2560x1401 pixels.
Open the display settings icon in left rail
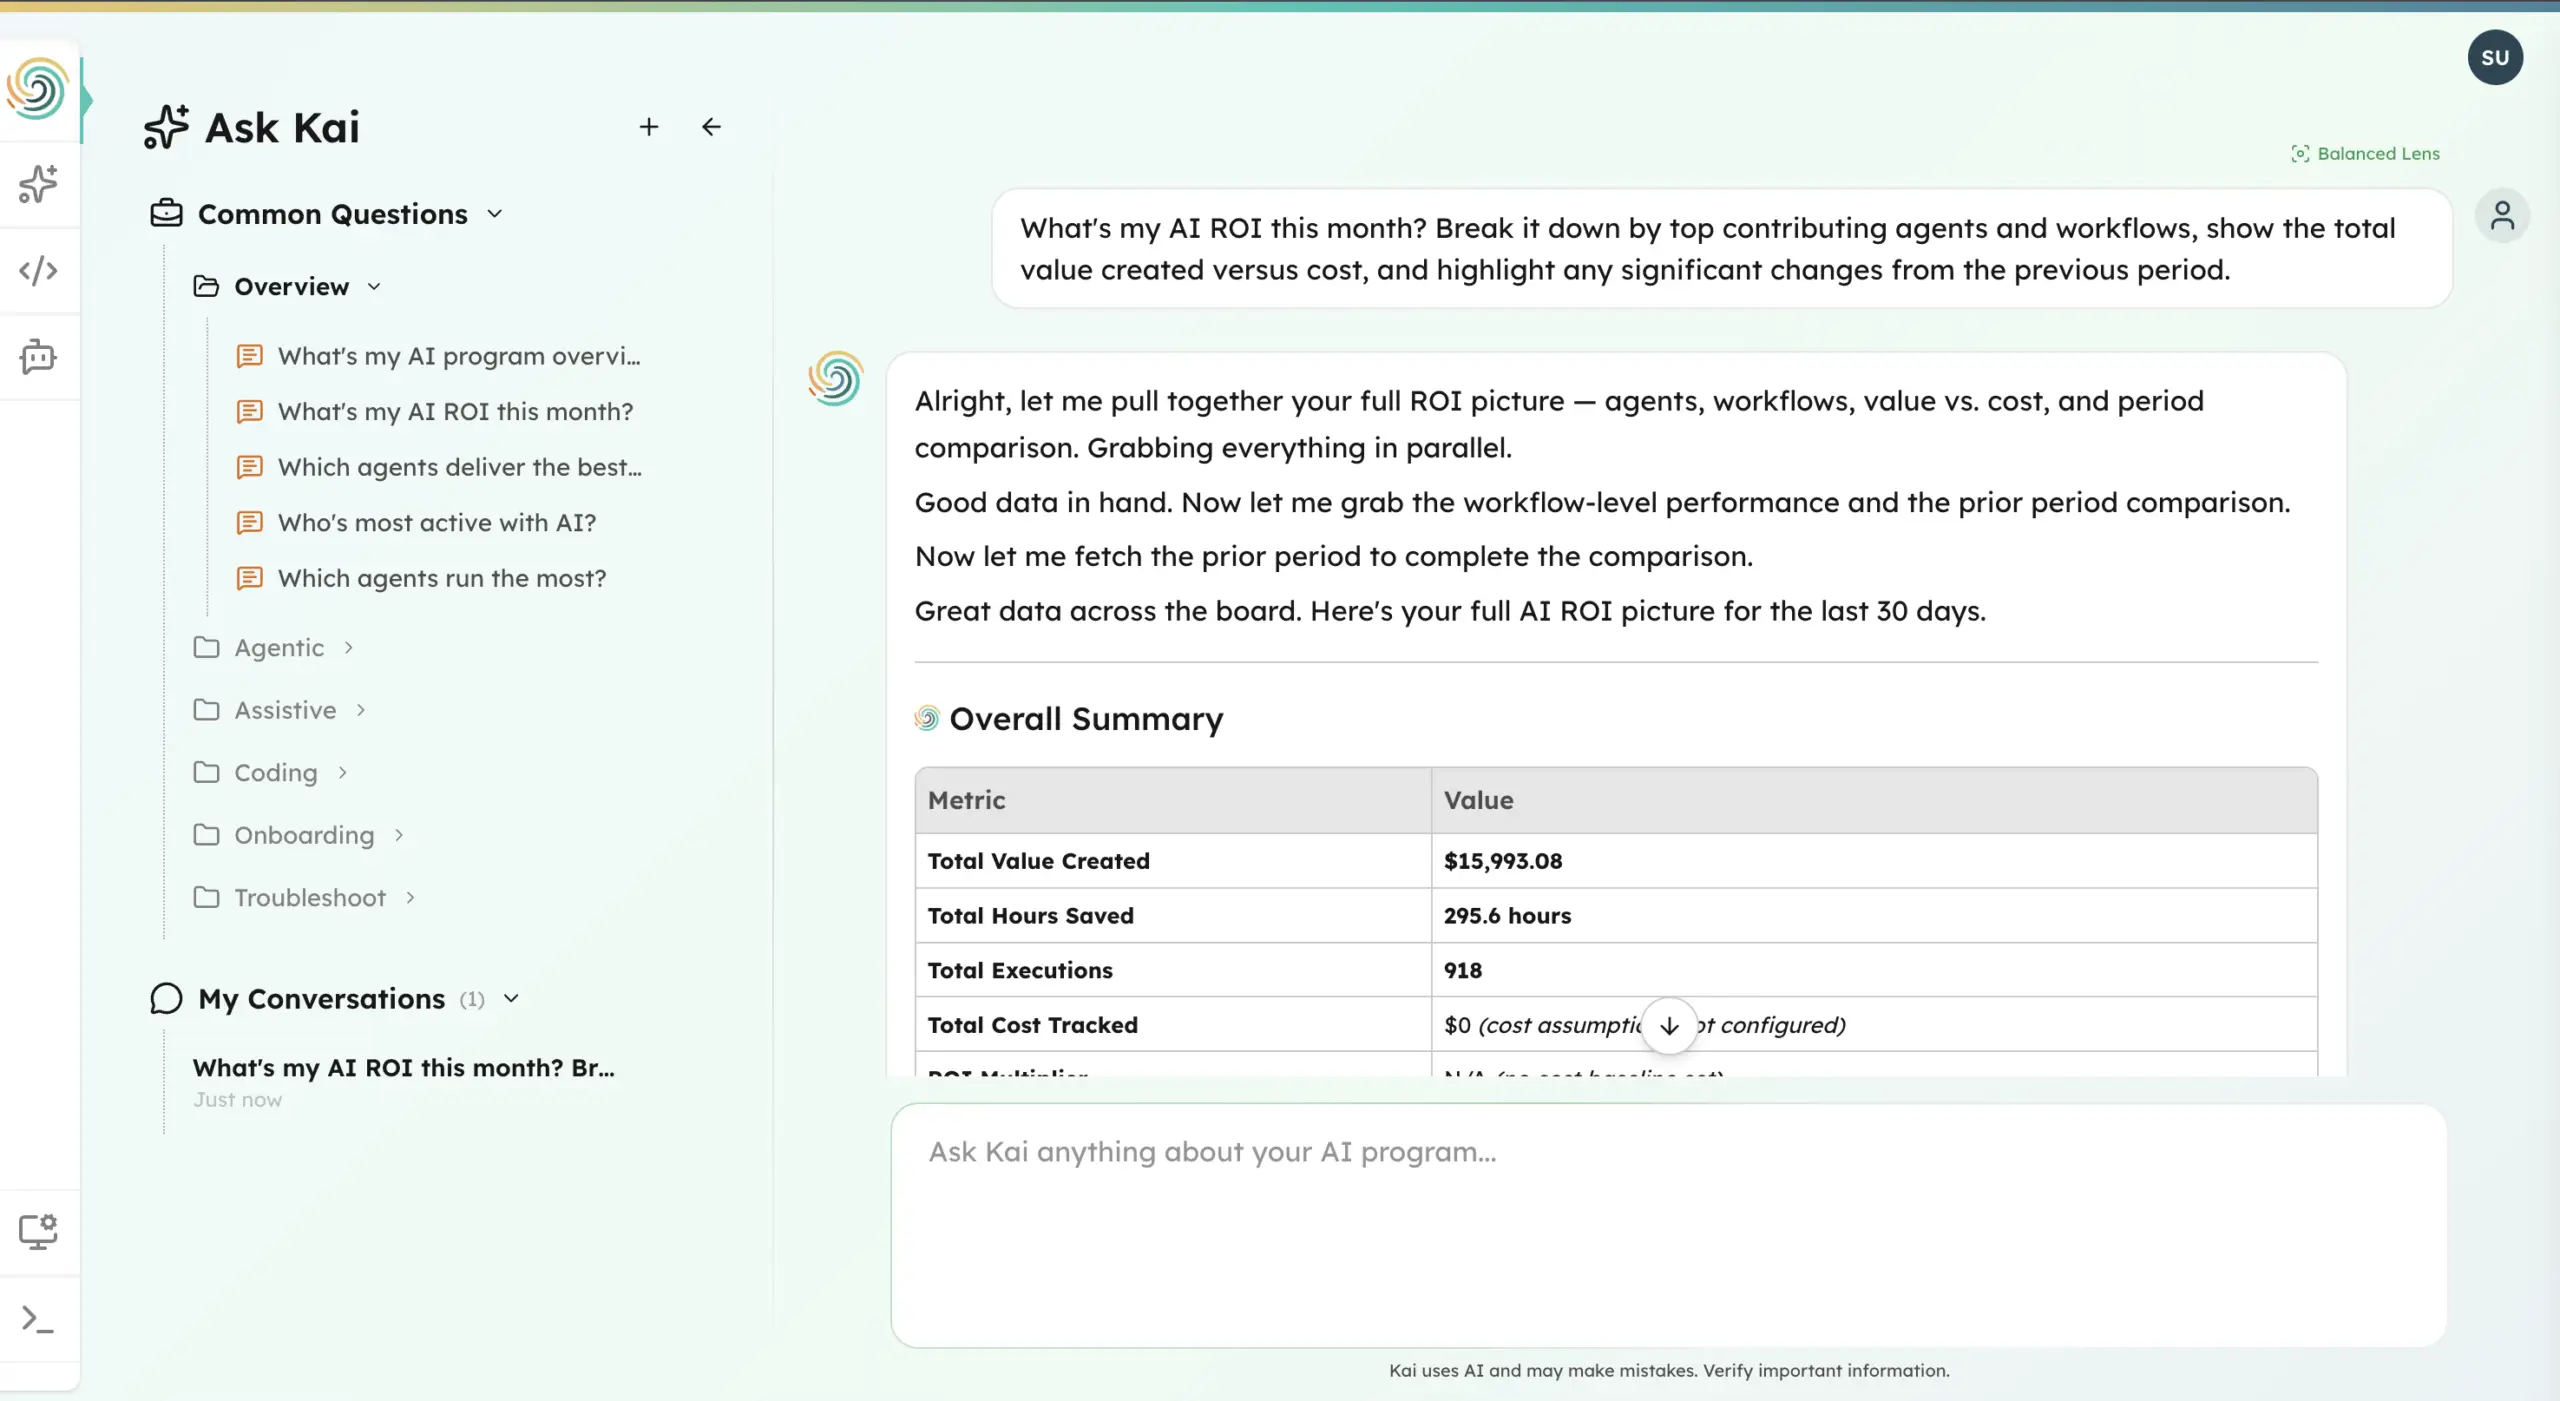pos(38,1232)
